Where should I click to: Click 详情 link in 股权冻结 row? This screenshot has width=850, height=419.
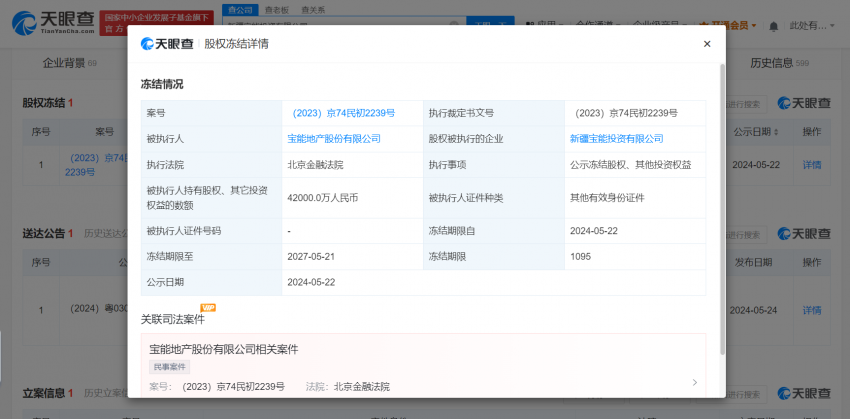tap(812, 165)
